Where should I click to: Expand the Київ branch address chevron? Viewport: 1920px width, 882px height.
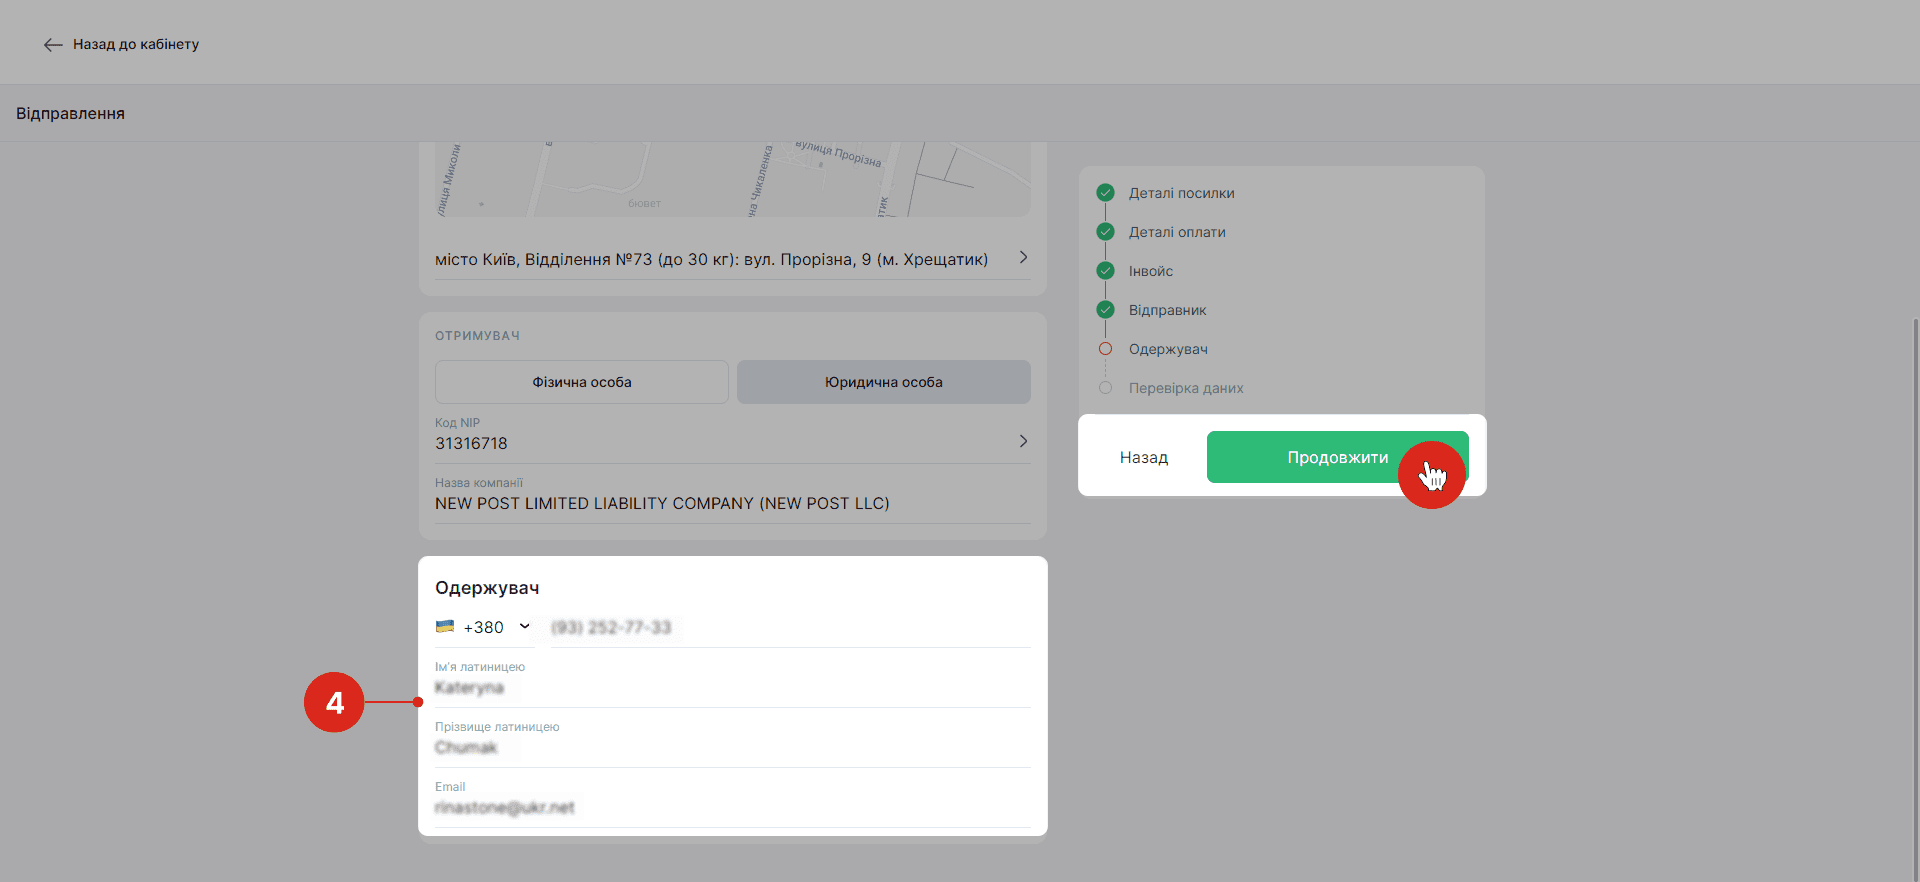(1023, 258)
